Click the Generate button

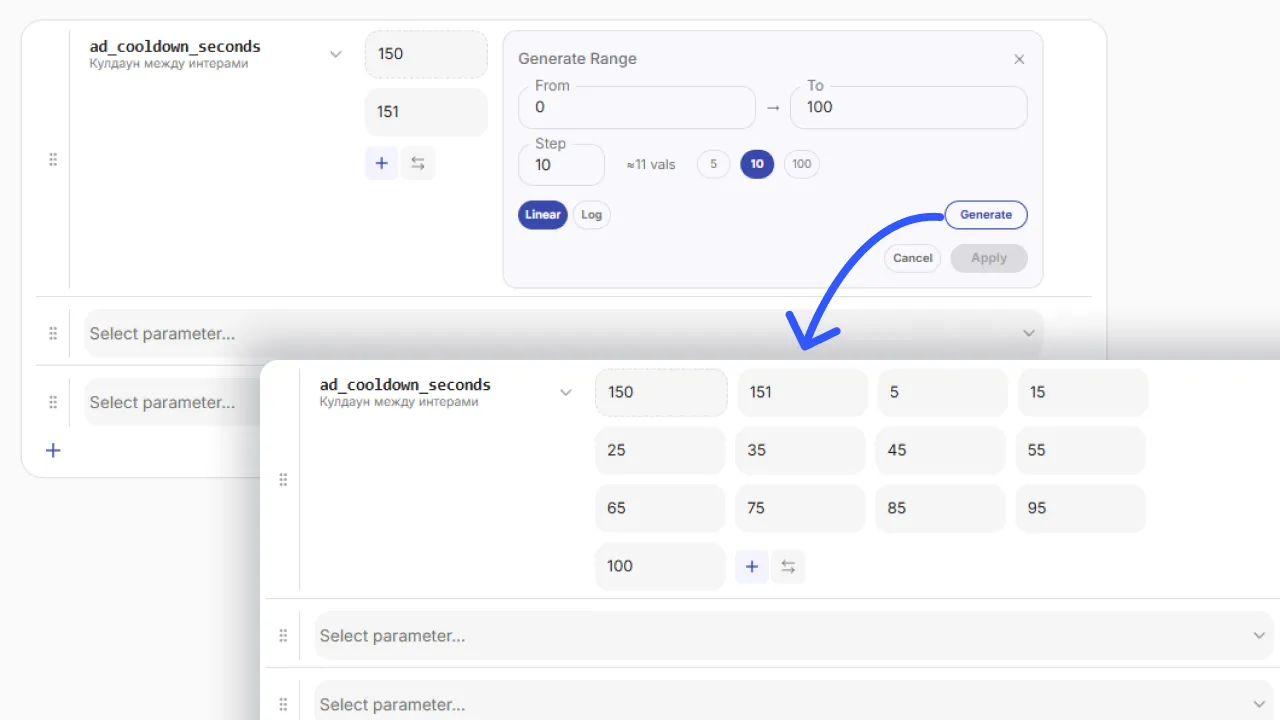point(986,215)
